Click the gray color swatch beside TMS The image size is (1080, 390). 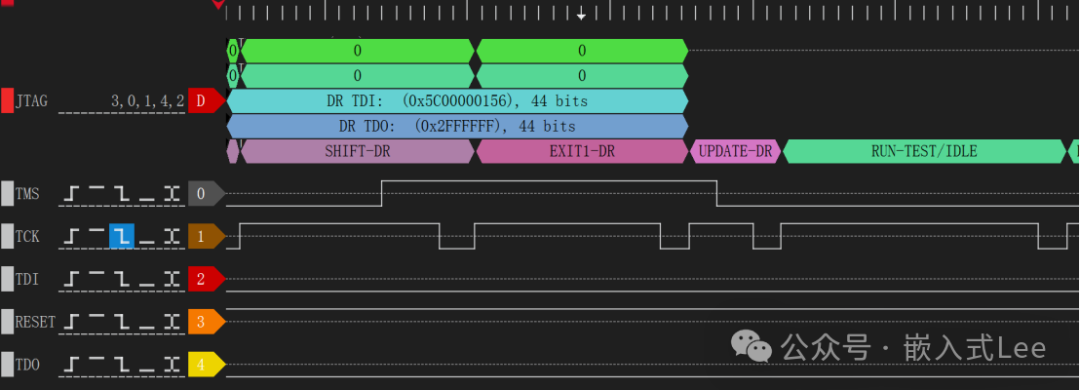[x=7, y=194]
